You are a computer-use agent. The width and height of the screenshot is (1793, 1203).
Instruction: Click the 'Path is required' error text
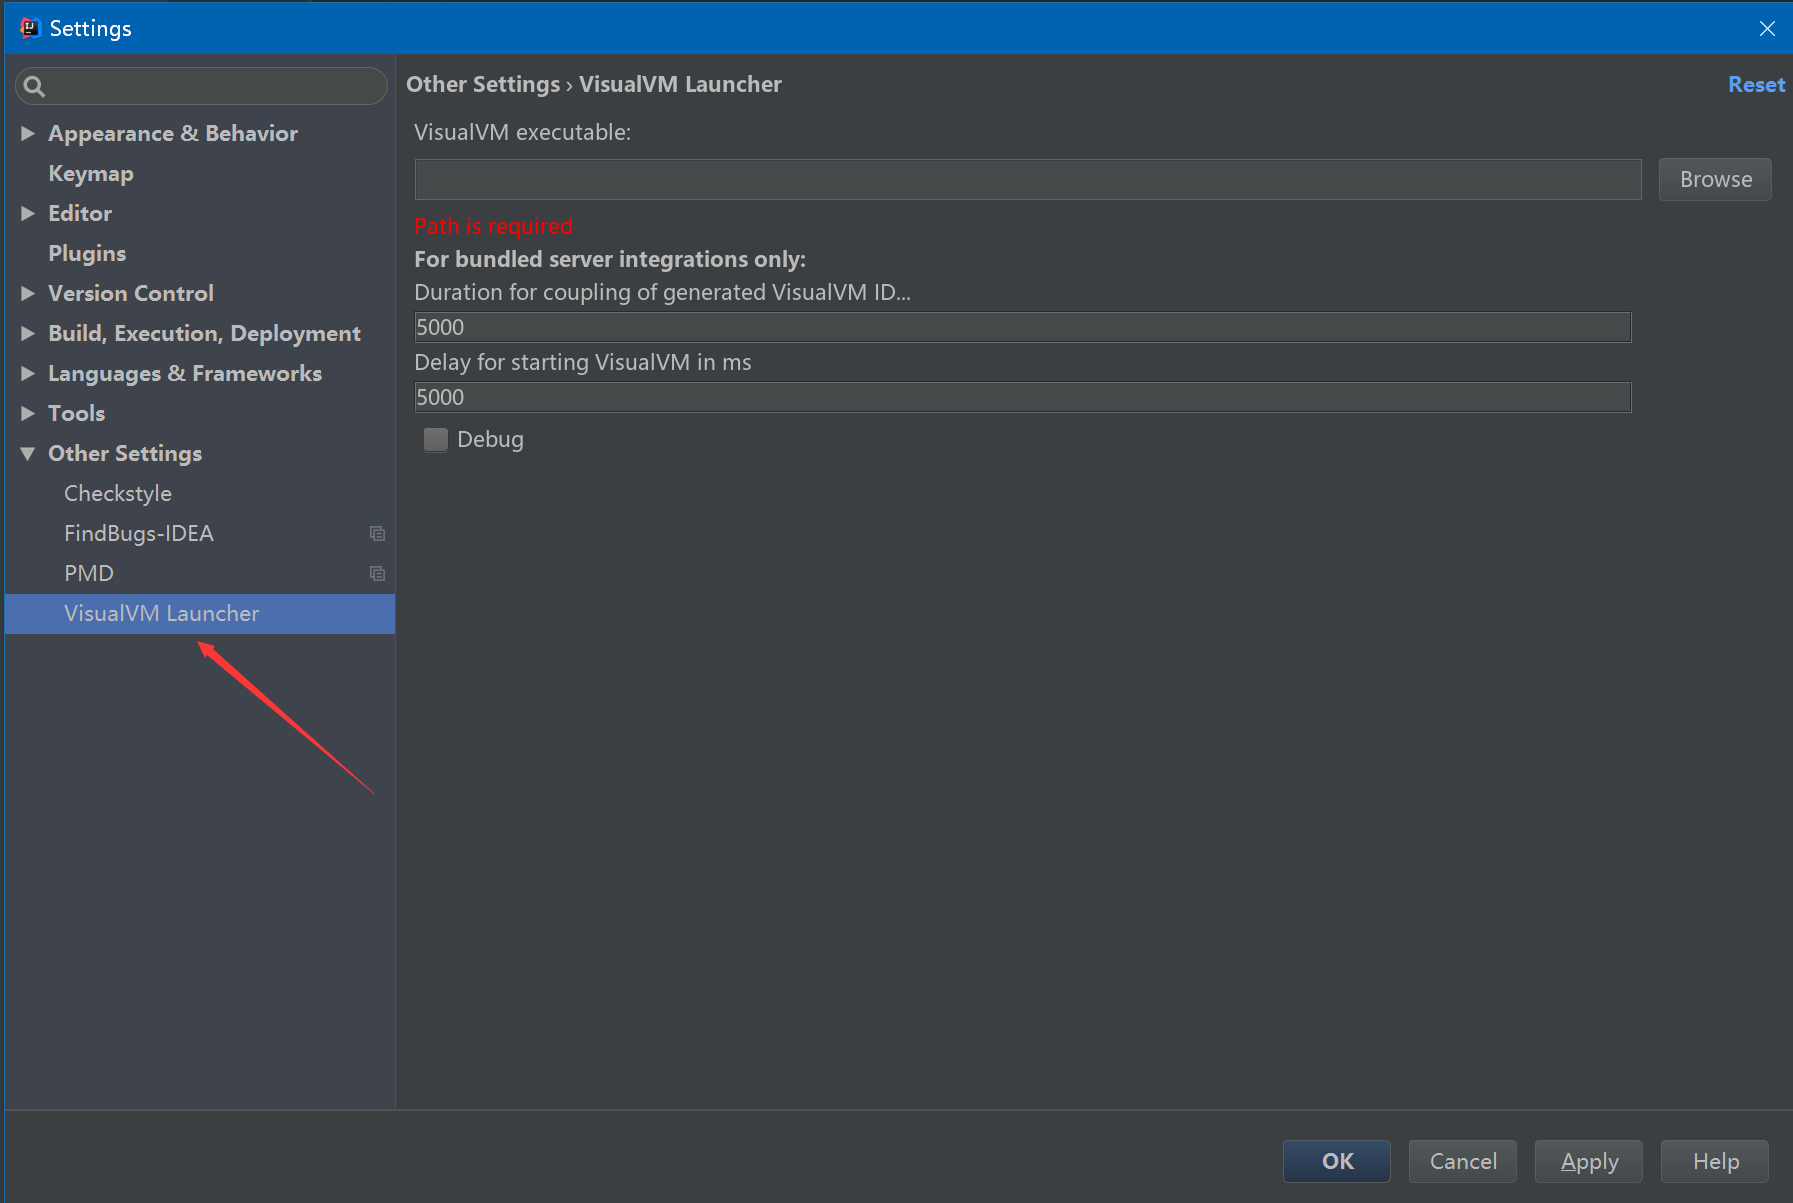click(x=493, y=226)
